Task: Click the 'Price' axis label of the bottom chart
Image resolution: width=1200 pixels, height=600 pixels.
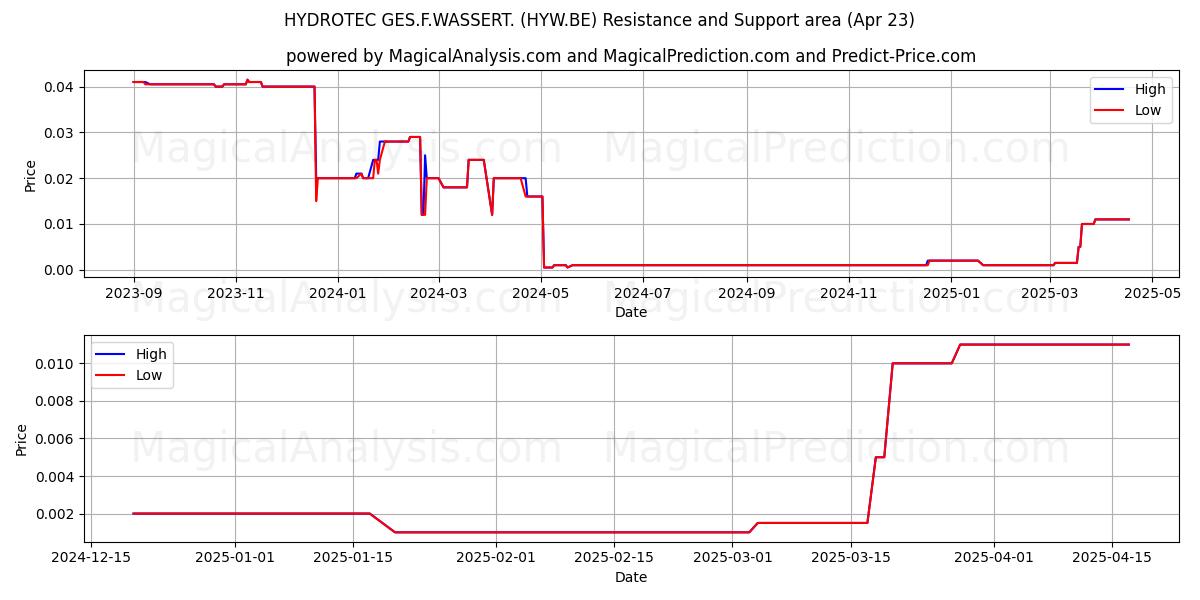Action: pyautogui.click(x=22, y=440)
